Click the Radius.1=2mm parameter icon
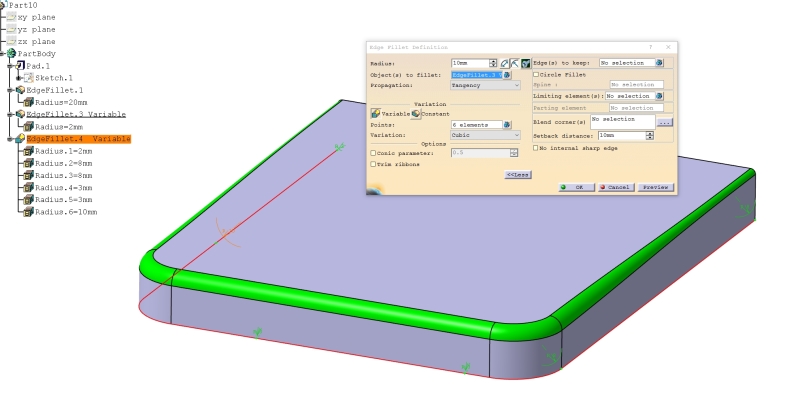This screenshot has width=800, height=393. (x=29, y=151)
